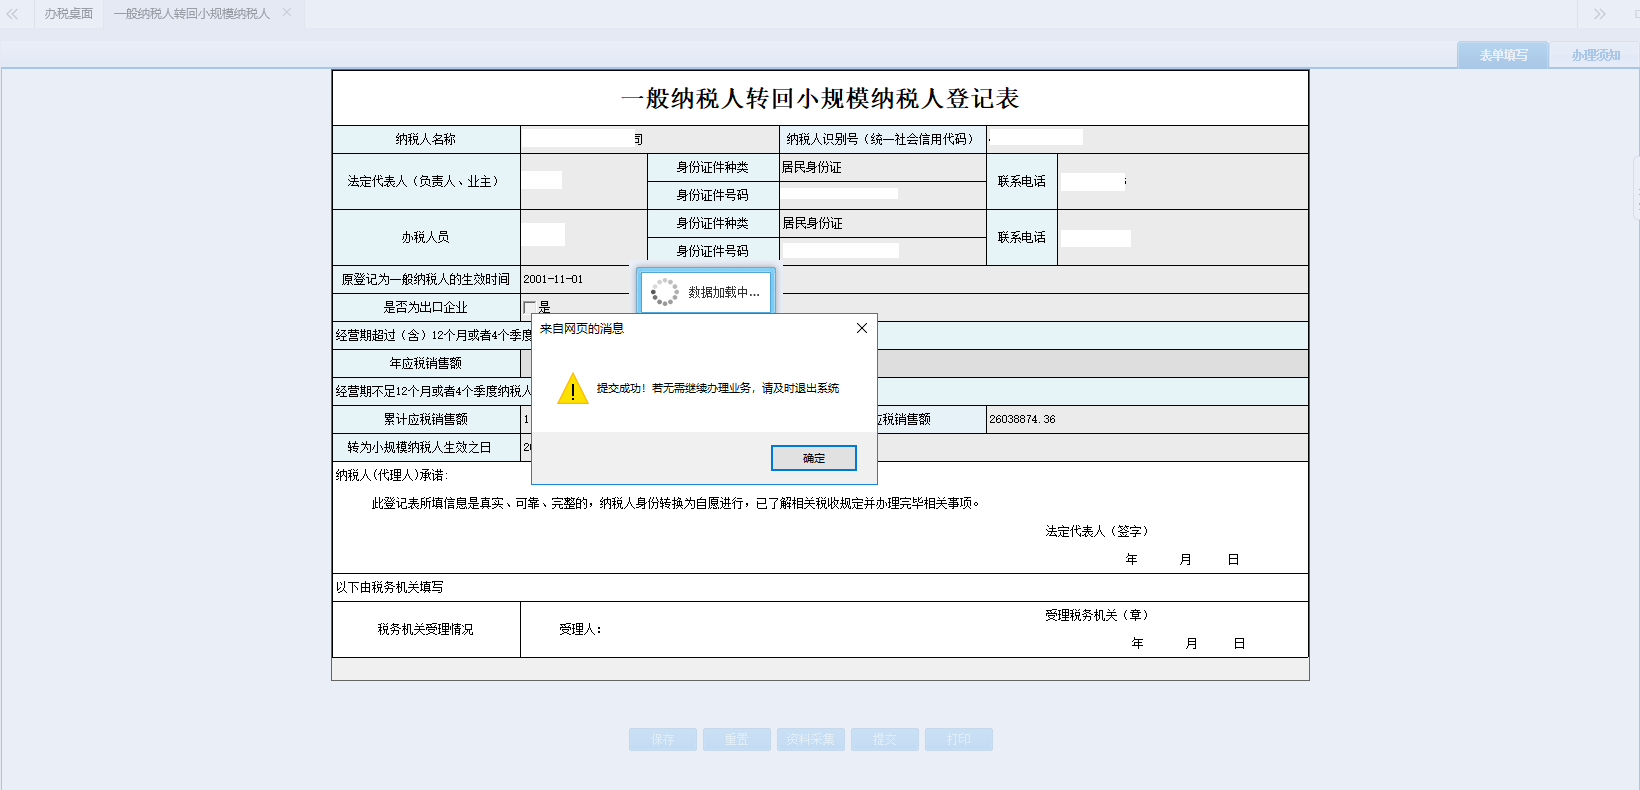Click the 原登记为一般纳税人的生效时间 date field
Viewport: 1640px width, 790px height.
(x=575, y=279)
